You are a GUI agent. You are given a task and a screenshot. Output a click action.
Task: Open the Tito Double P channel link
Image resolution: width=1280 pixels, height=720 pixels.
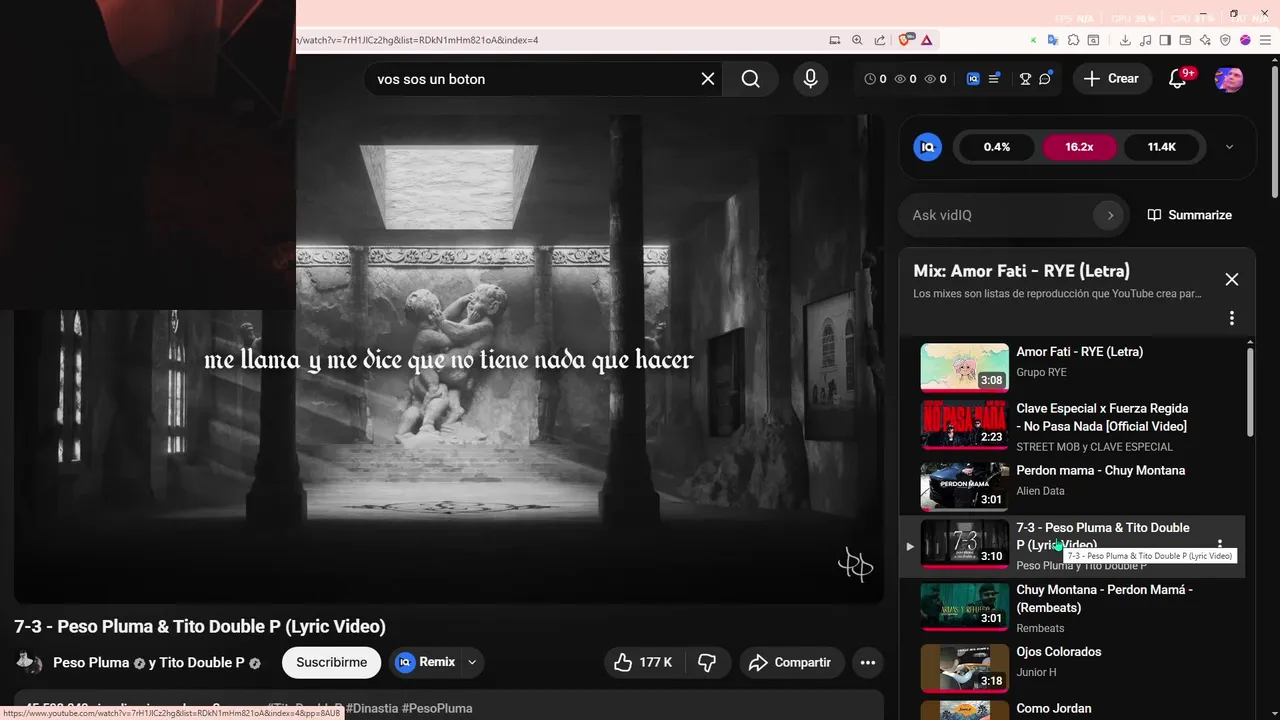201,662
